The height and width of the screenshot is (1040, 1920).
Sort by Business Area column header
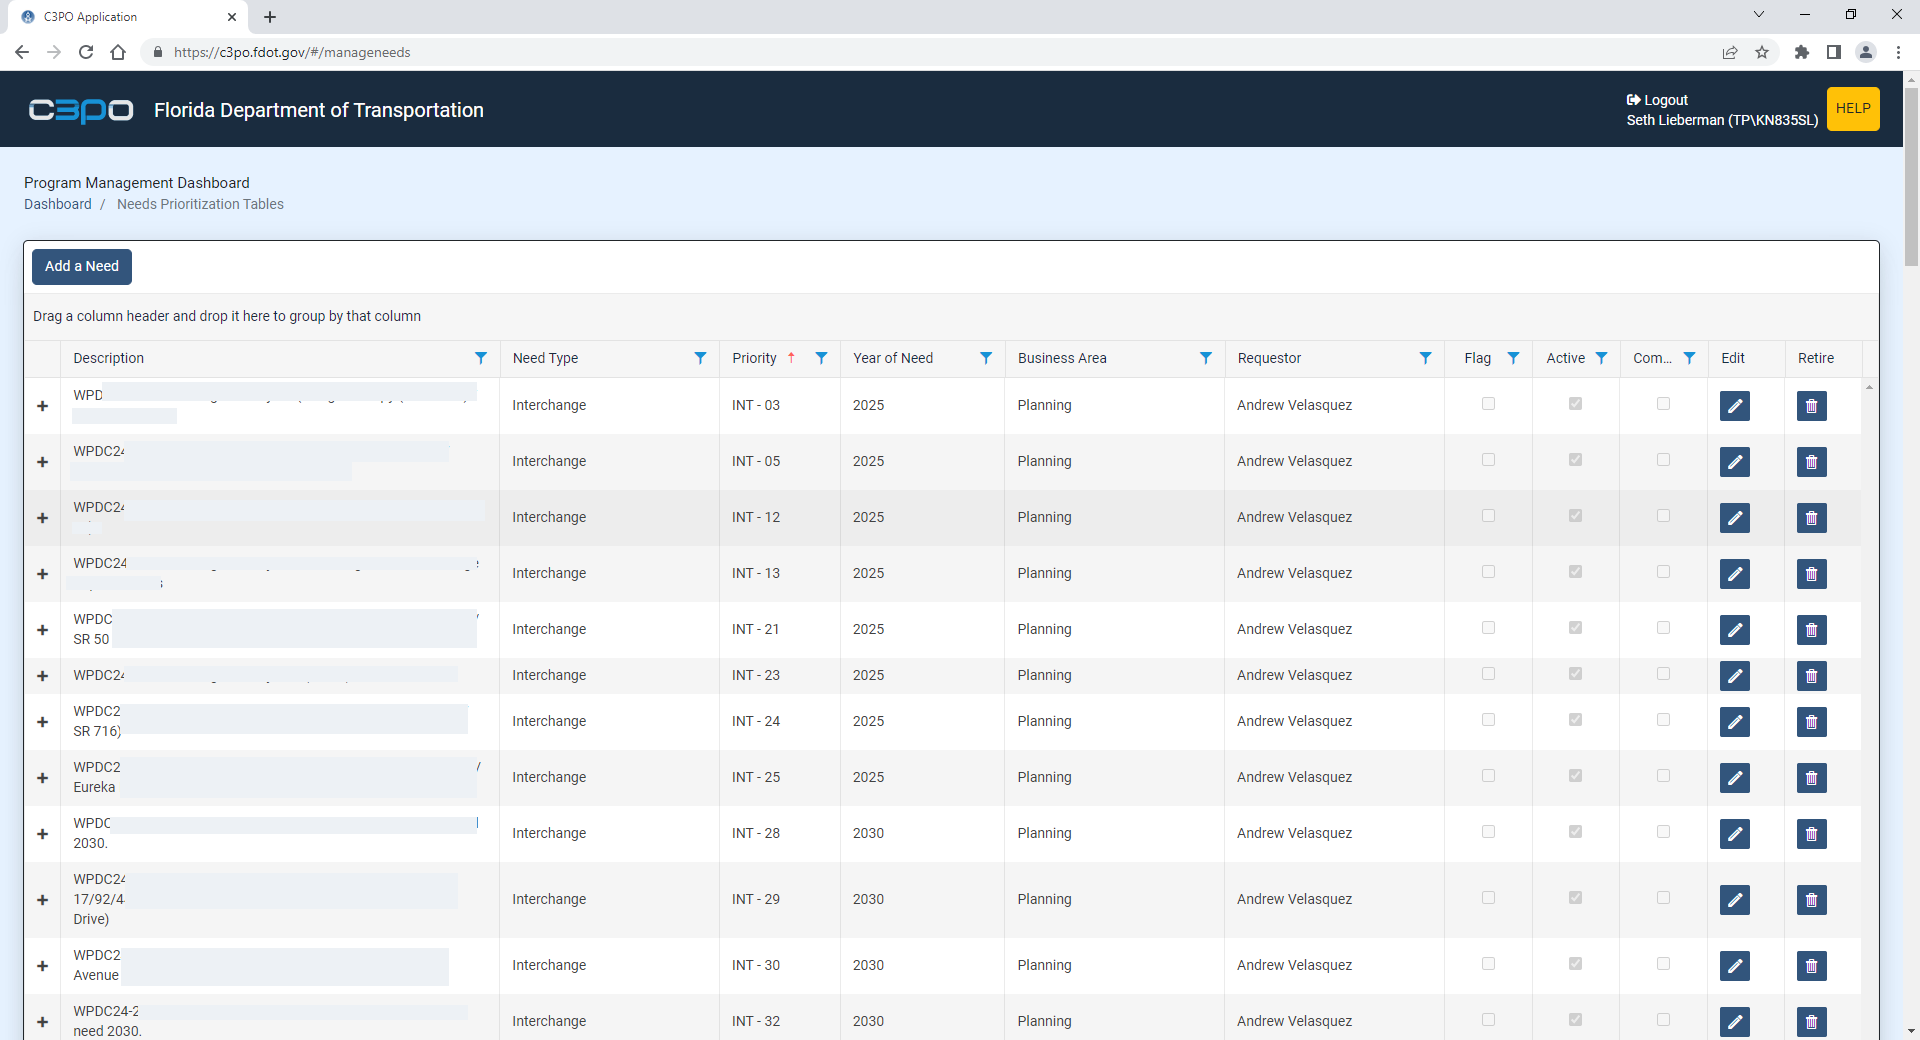click(x=1062, y=358)
